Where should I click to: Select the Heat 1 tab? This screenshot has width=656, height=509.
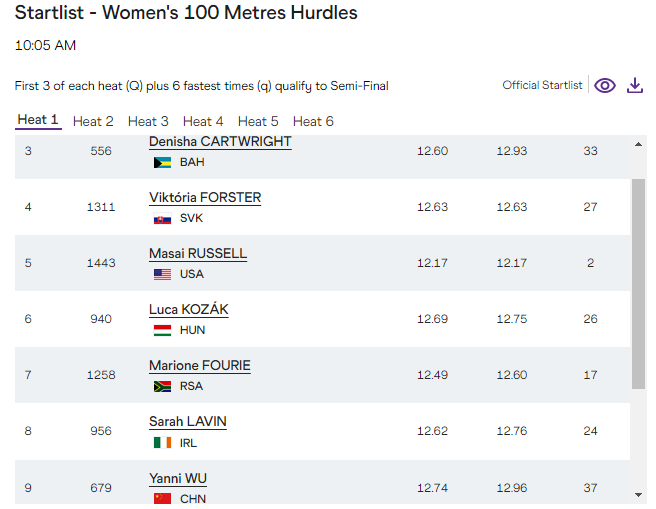[38, 120]
